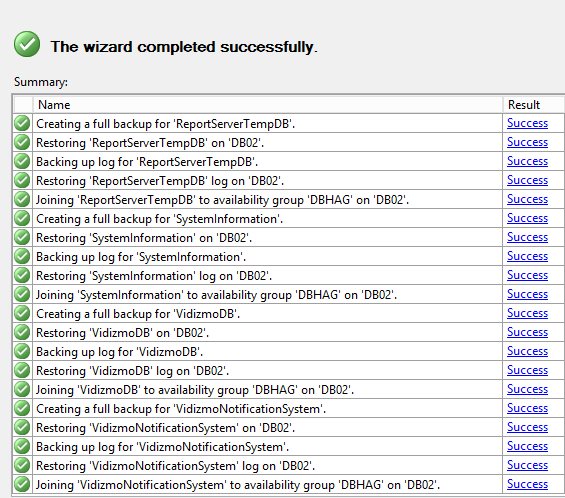
Task: Click green check icon for 'Creating a full backup for ReportServerTempDB'
Action: tap(22, 123)
